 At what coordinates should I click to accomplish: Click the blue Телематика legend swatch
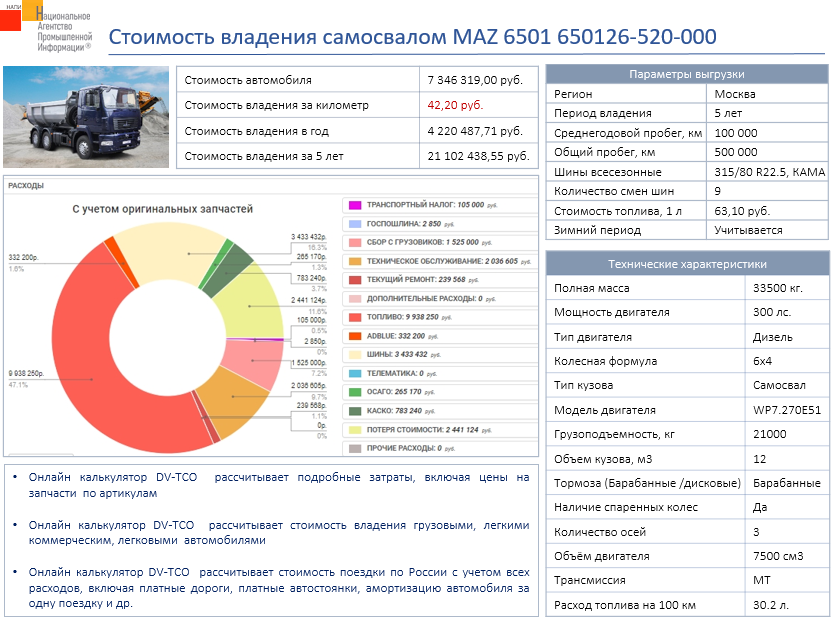[x=354, y=373]
